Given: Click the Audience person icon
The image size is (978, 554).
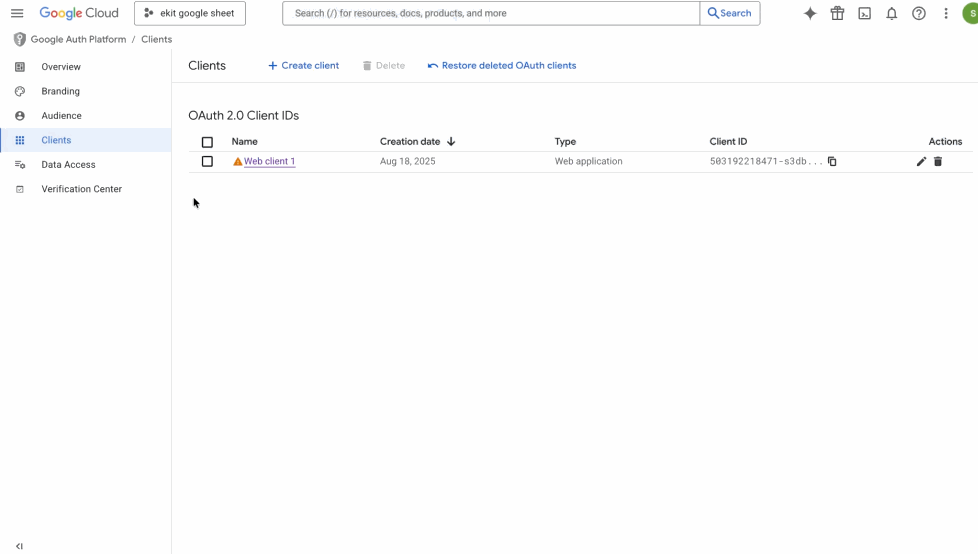Looking at the screenshot, I should pos(20,115).
